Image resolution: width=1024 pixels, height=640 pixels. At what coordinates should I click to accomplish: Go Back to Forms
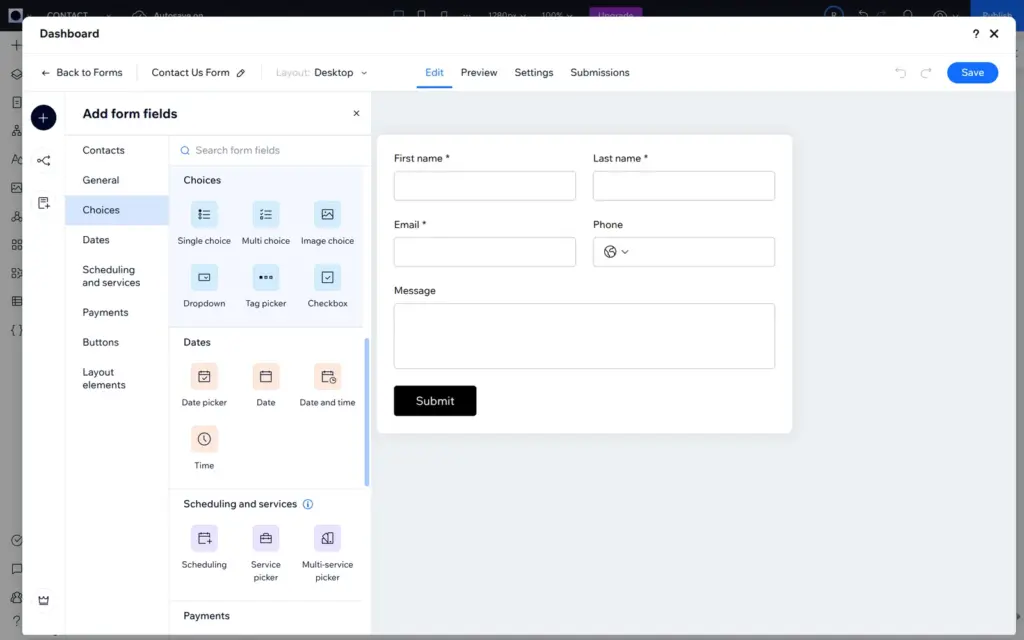pos(82,72)
